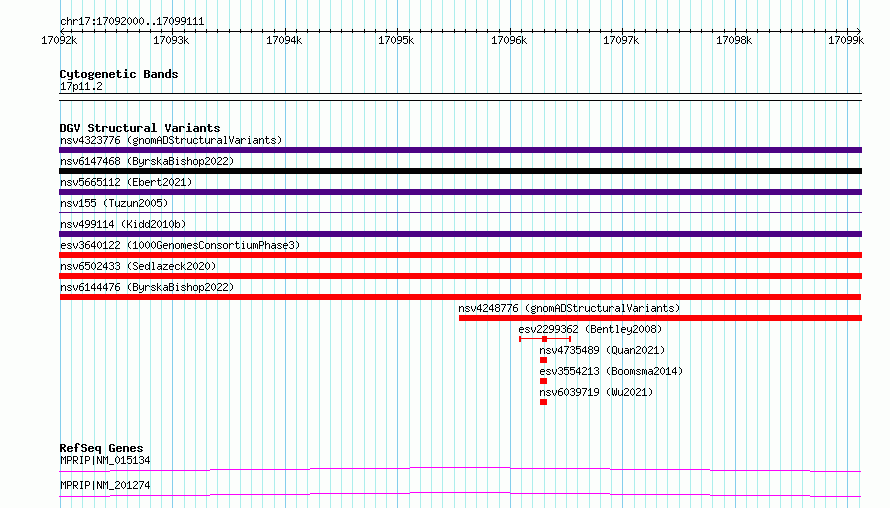Select the nsv6502433 (Sedlazeck2020) label
Screen dimensions: 890x508
138,266
